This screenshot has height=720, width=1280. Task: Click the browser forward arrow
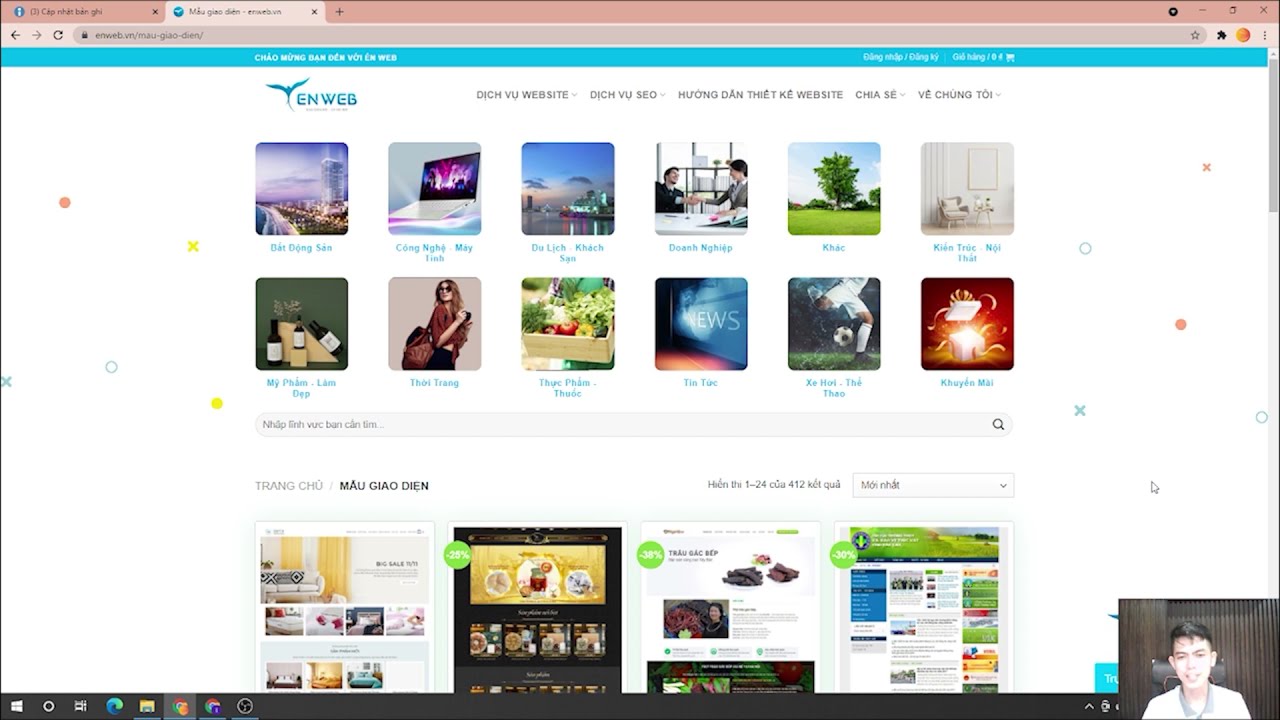pyautogui.click(x=37, y=35)
